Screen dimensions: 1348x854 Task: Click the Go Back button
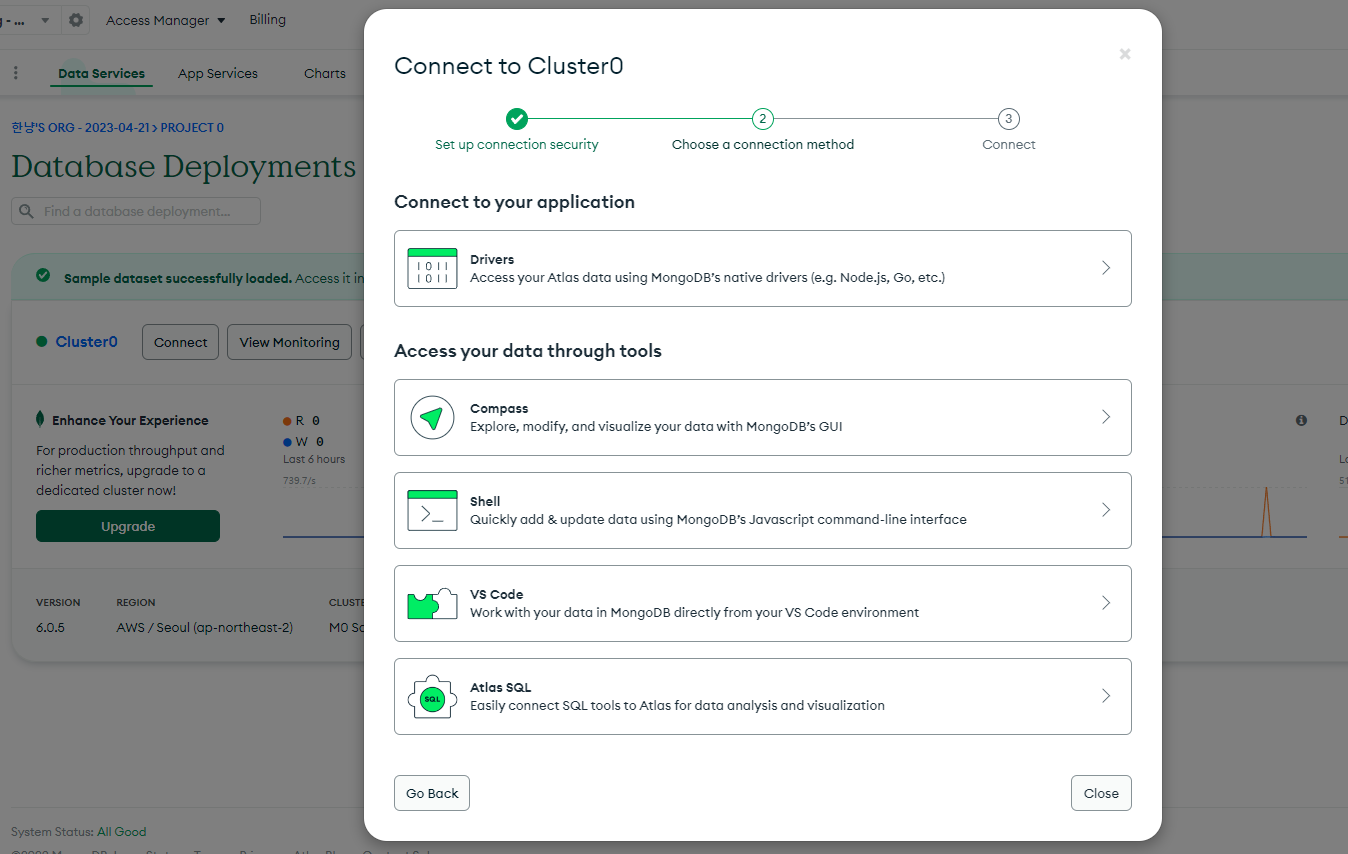(x=432, y=793)
